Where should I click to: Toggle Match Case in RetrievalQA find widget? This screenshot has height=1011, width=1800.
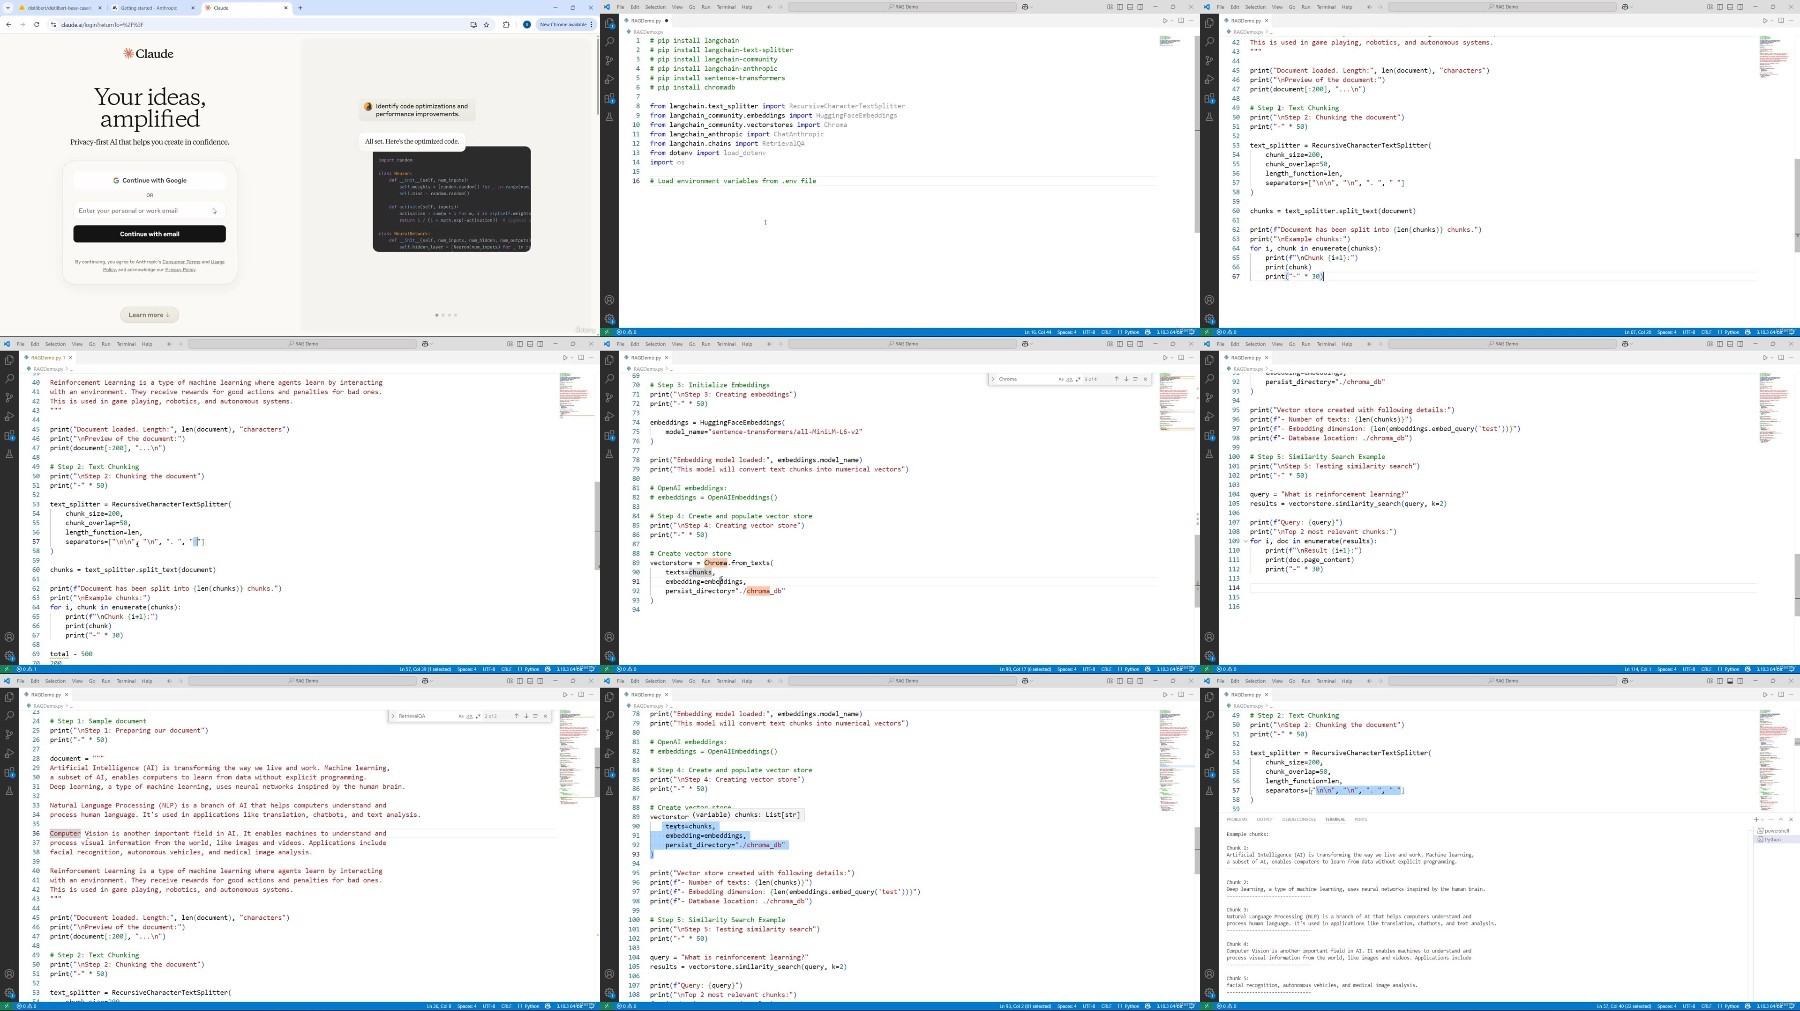coord(461,716)
